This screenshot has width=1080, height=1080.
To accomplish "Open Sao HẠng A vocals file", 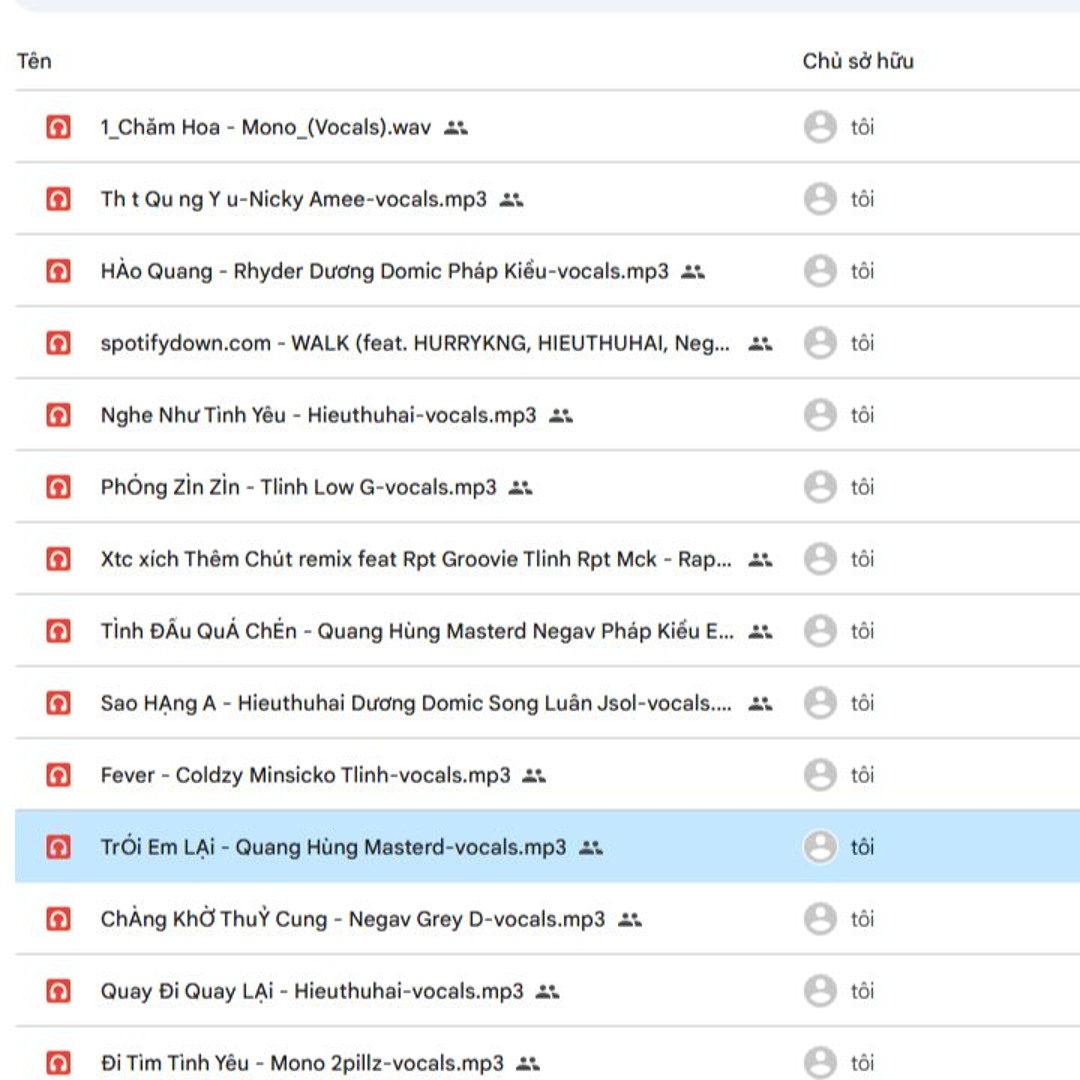I will (415, 703).
